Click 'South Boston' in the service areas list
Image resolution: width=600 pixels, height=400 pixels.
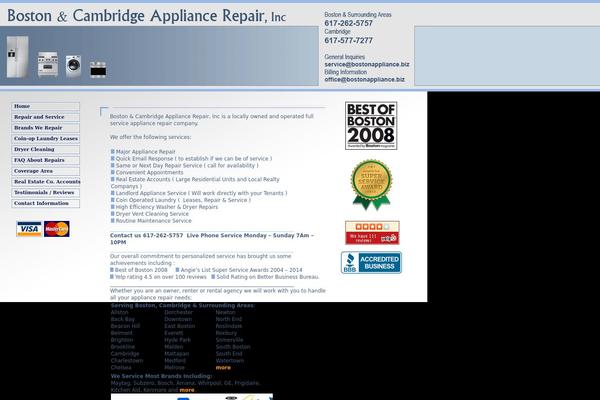point(233,347)
